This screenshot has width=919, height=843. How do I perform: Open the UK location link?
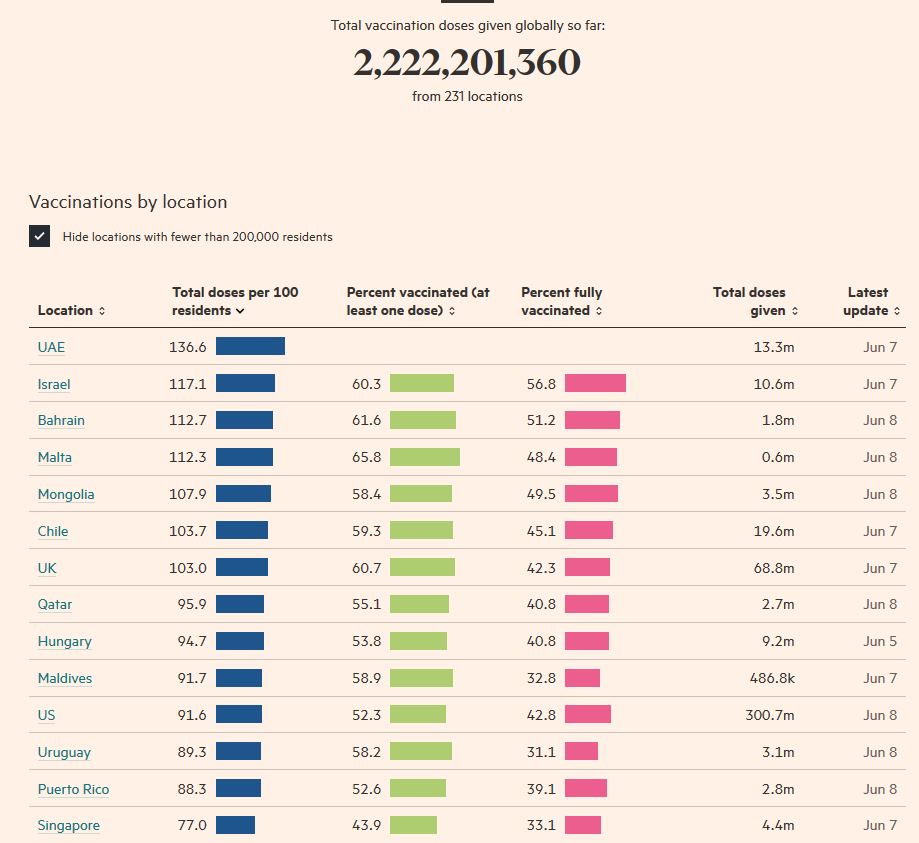47,568
